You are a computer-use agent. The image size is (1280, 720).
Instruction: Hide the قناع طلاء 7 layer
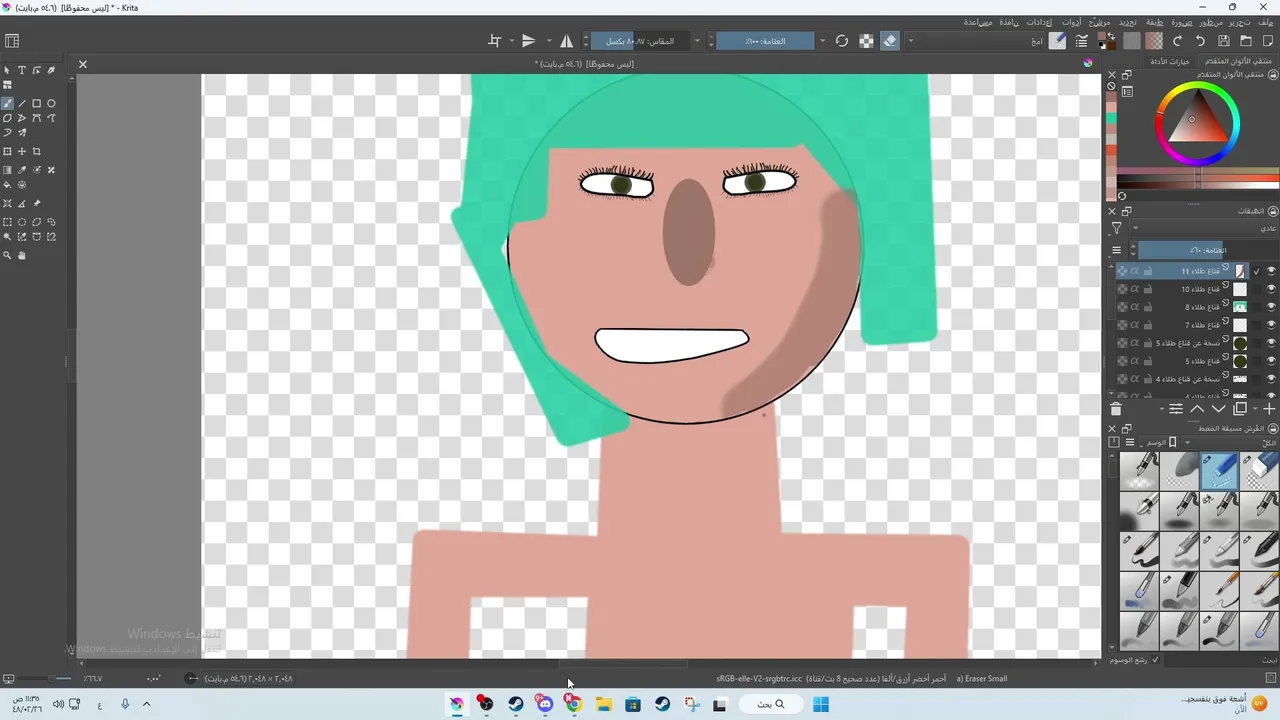[1271, 325]
